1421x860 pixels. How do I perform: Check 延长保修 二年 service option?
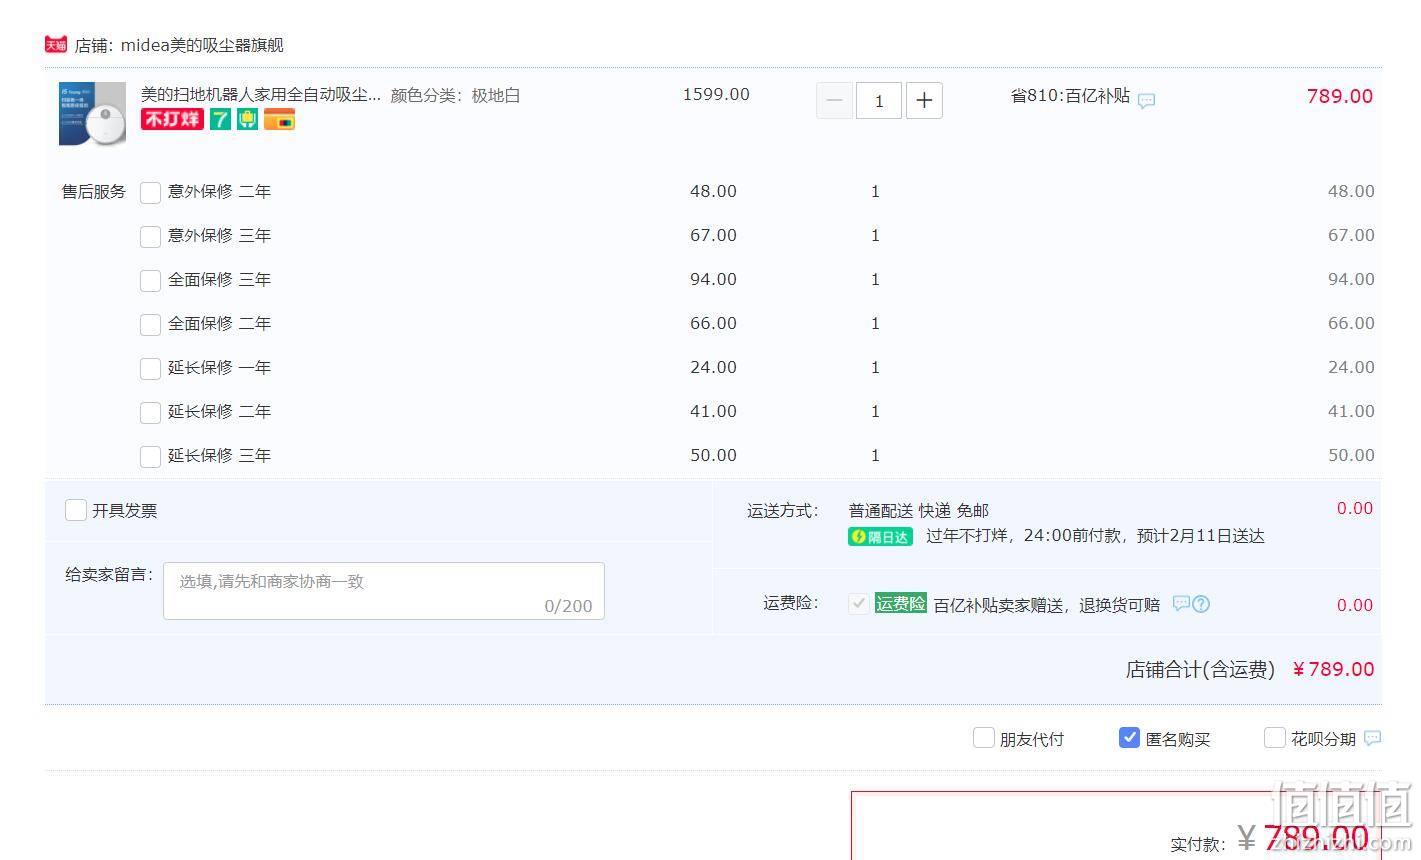(x=150, y=412)
